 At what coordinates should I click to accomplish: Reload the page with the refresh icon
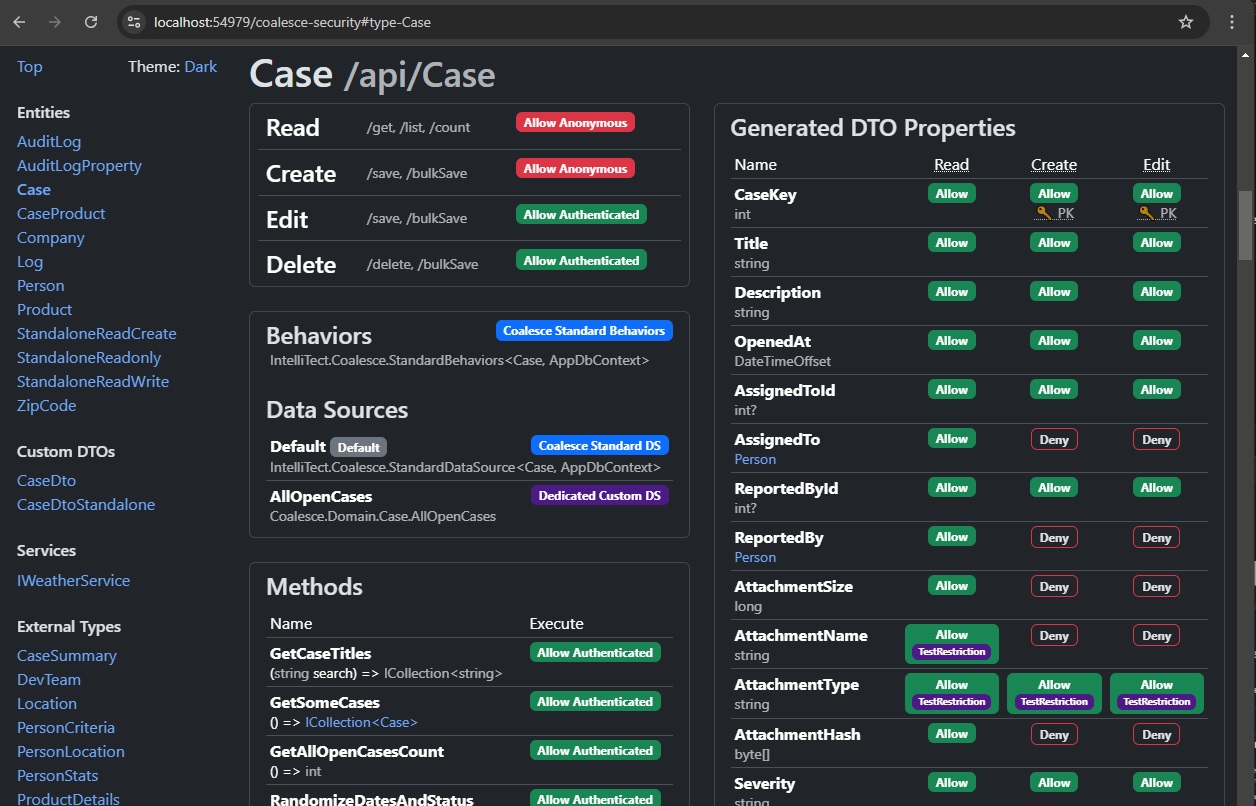pos(91,22)
